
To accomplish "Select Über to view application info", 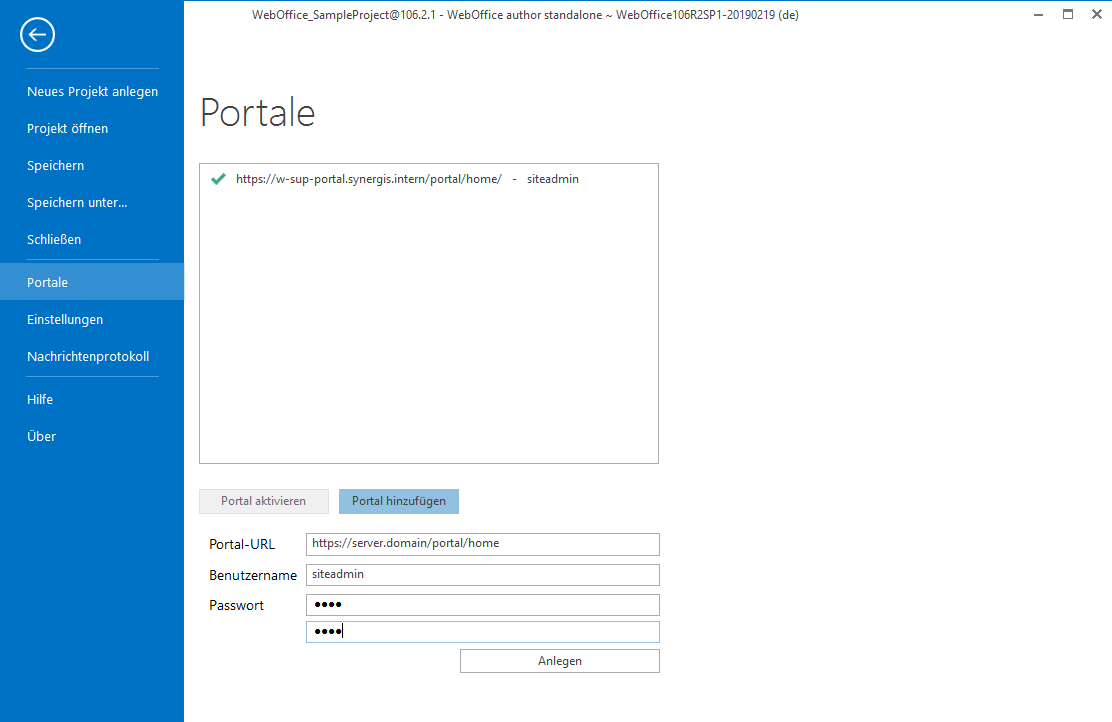I will [x=41, y=436].
